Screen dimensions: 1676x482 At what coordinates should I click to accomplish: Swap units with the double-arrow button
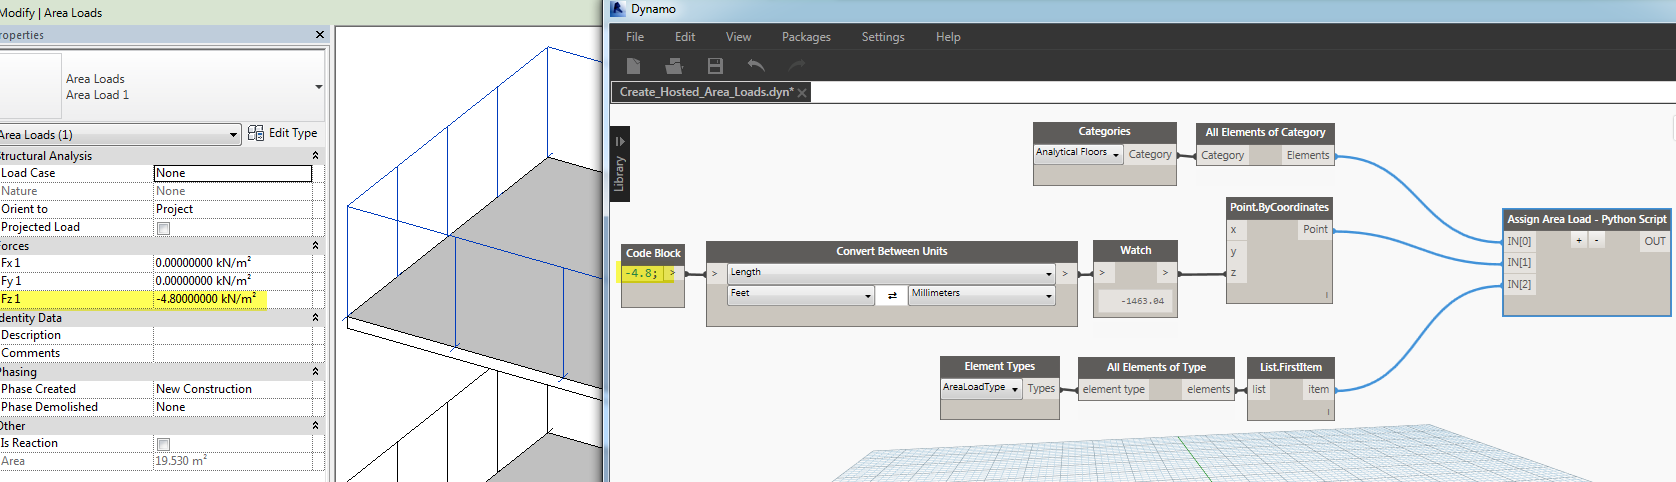892,295
